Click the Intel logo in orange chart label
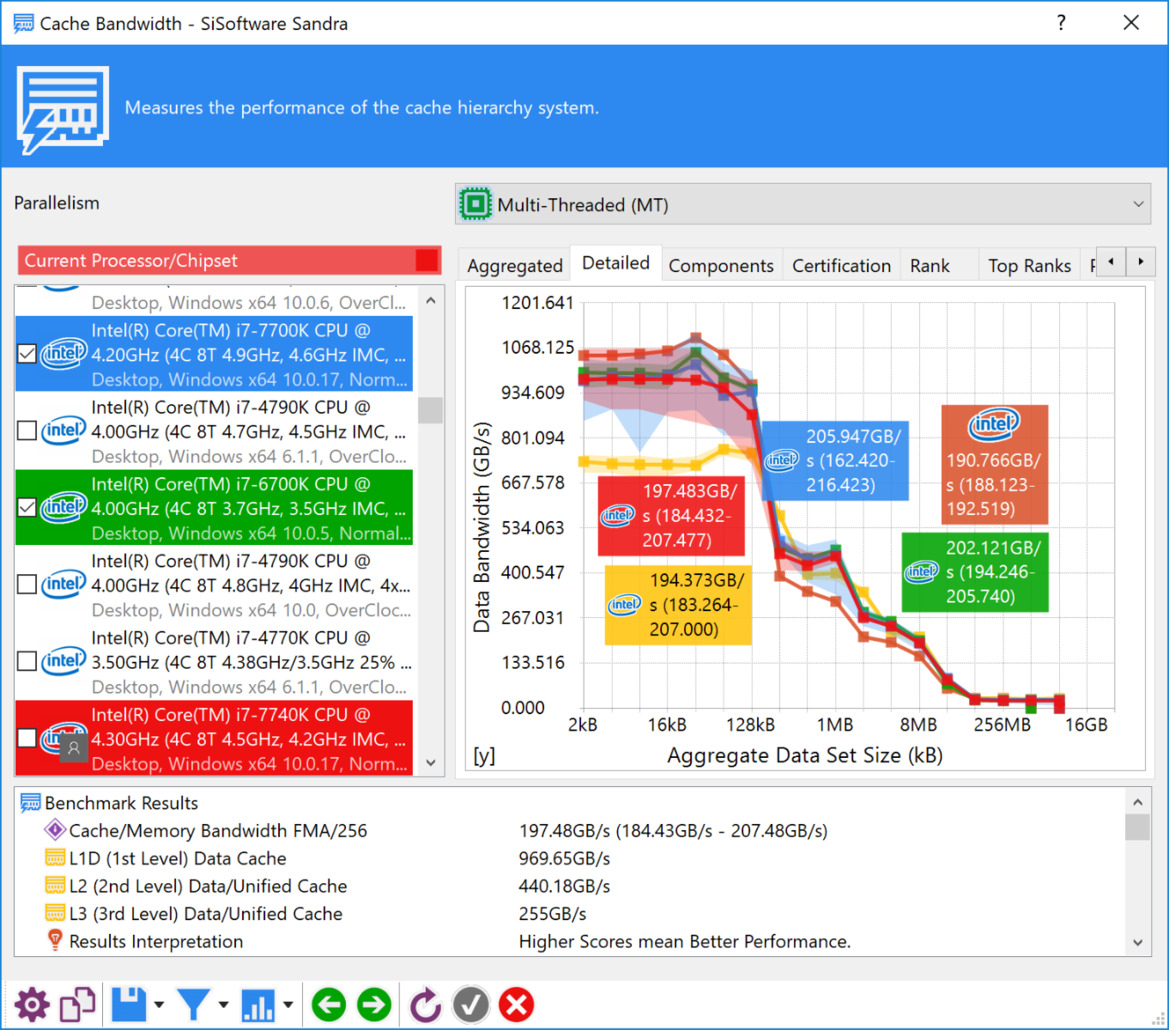The image size is (1169, 1030). click(x=994, y=424)
